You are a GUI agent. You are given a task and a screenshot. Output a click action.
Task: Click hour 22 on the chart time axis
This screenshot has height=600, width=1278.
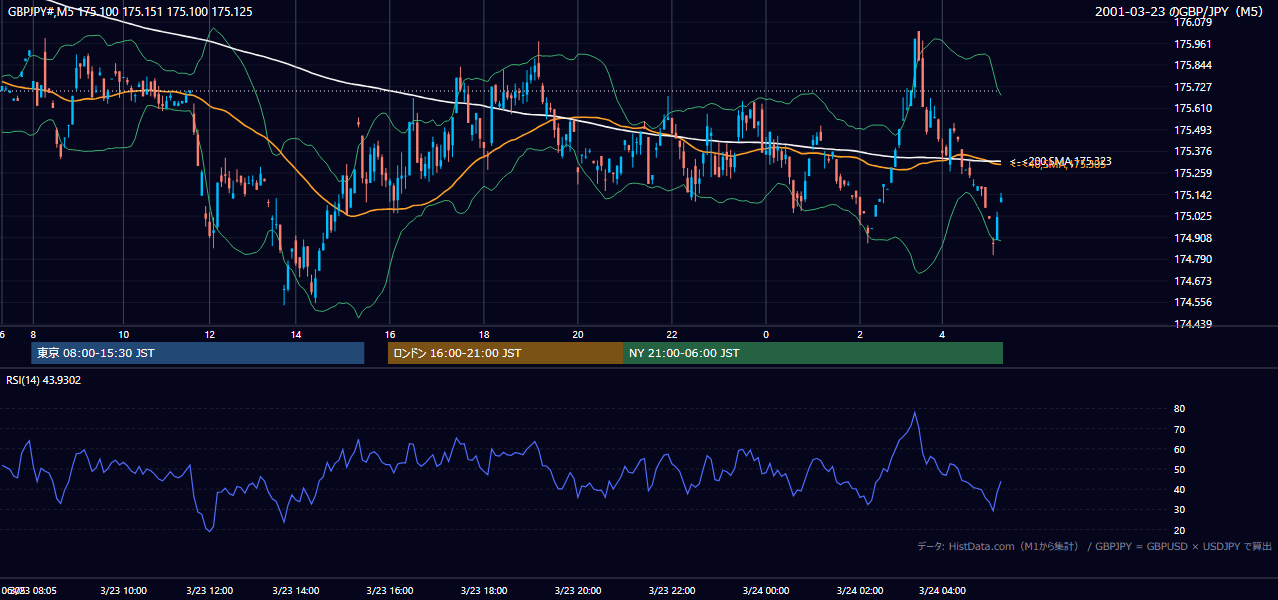tap(672, 334)
